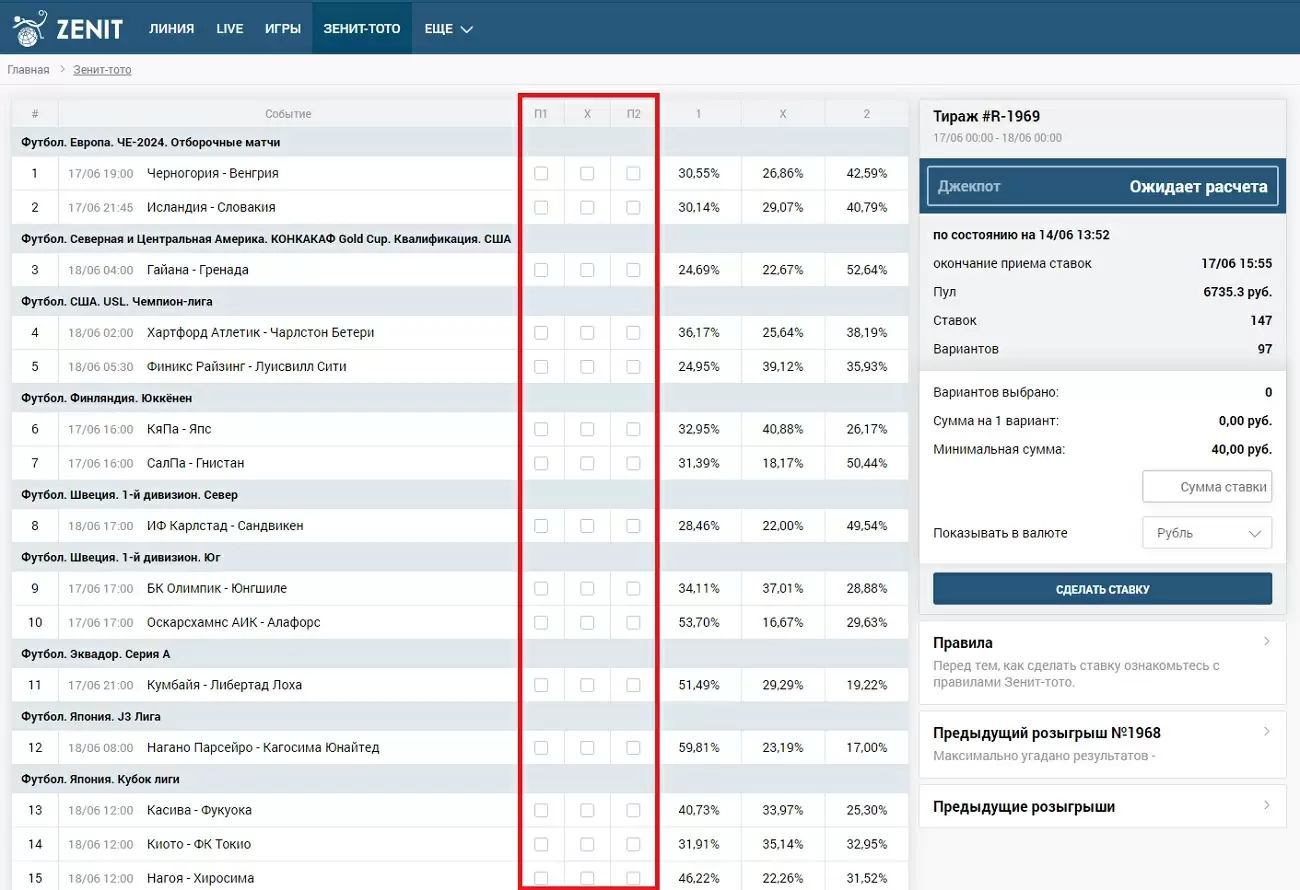Click the pool value 6735.3 руб.

(x=1238, y=292)
